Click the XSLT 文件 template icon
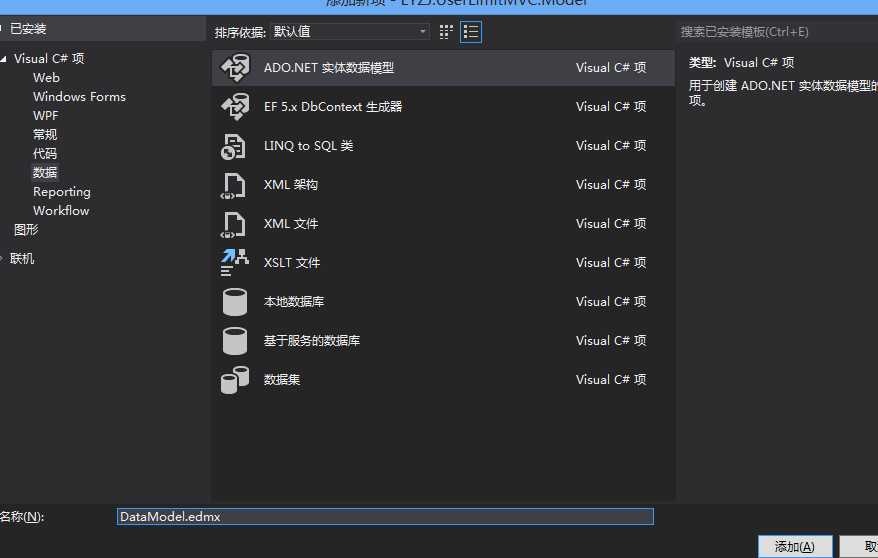878x558 pixels. click(234, 263)
